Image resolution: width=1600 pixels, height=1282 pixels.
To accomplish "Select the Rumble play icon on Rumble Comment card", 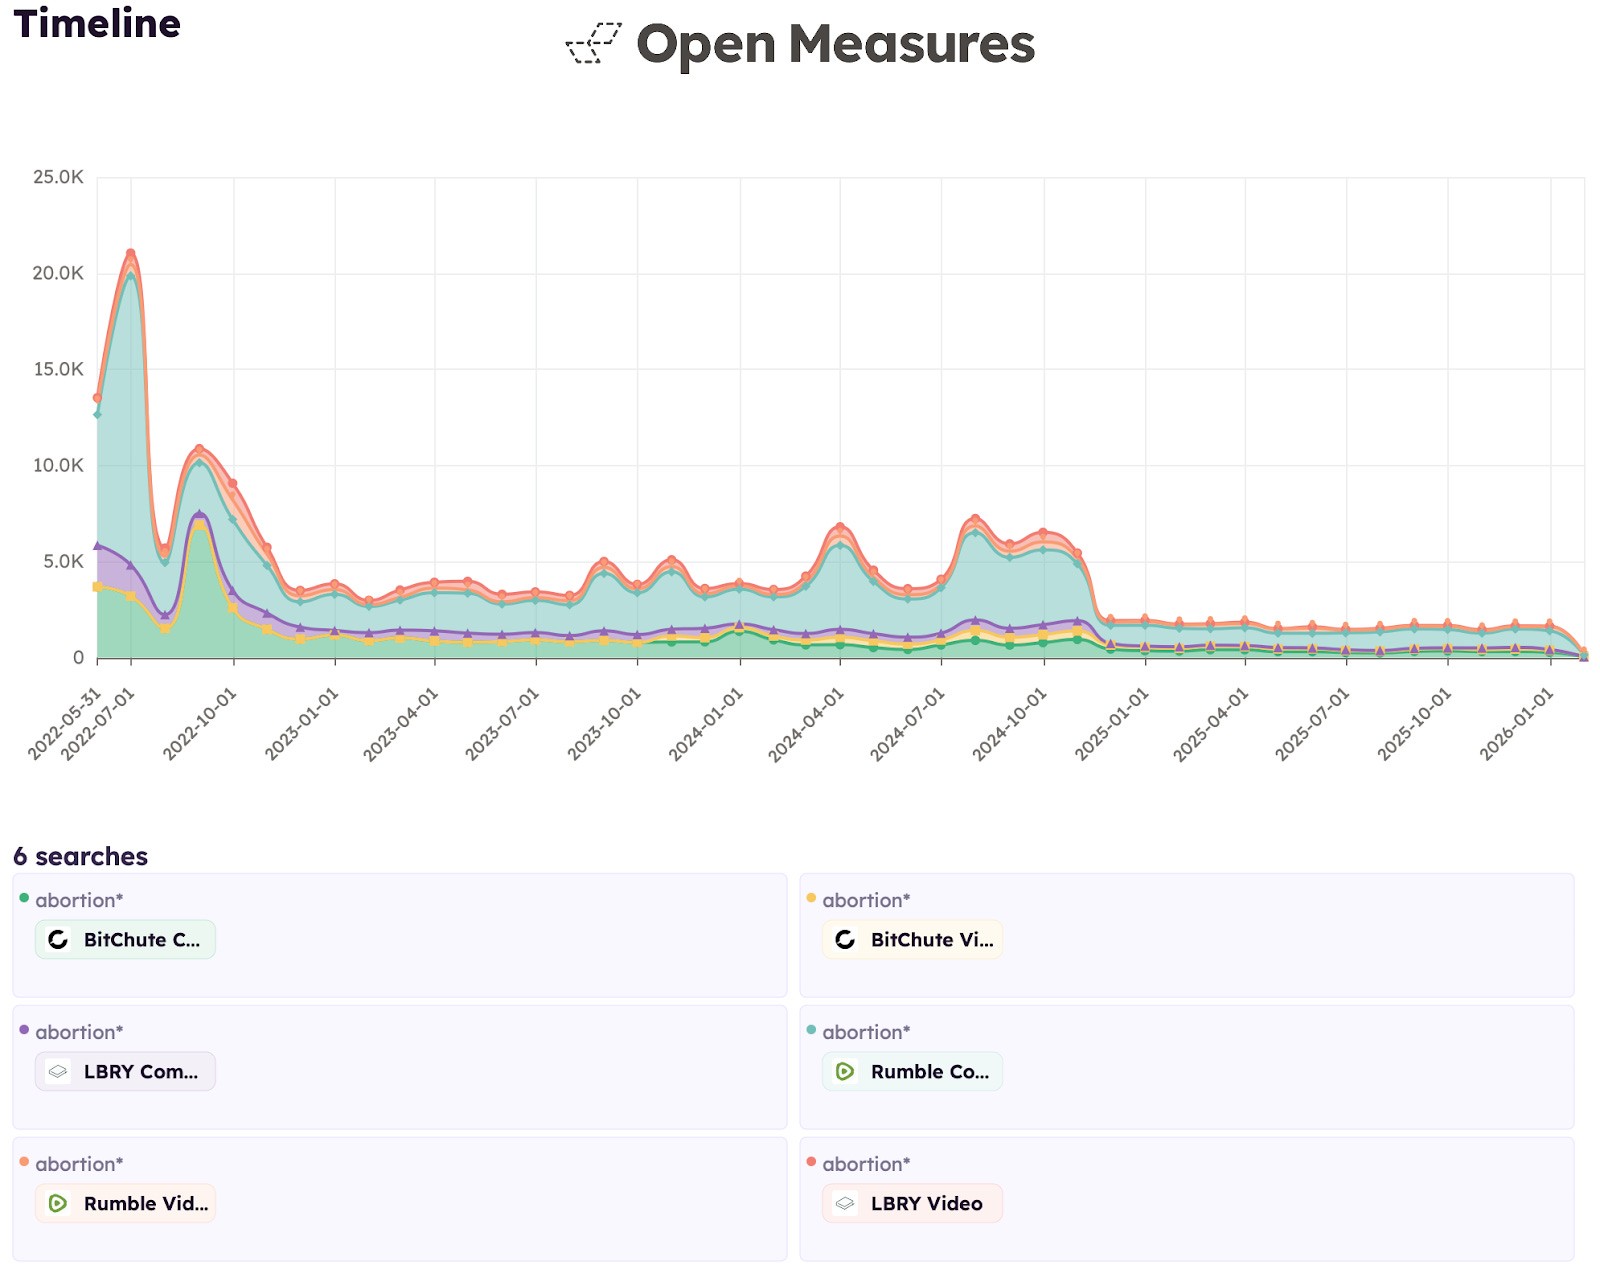I will (845, 1071).
